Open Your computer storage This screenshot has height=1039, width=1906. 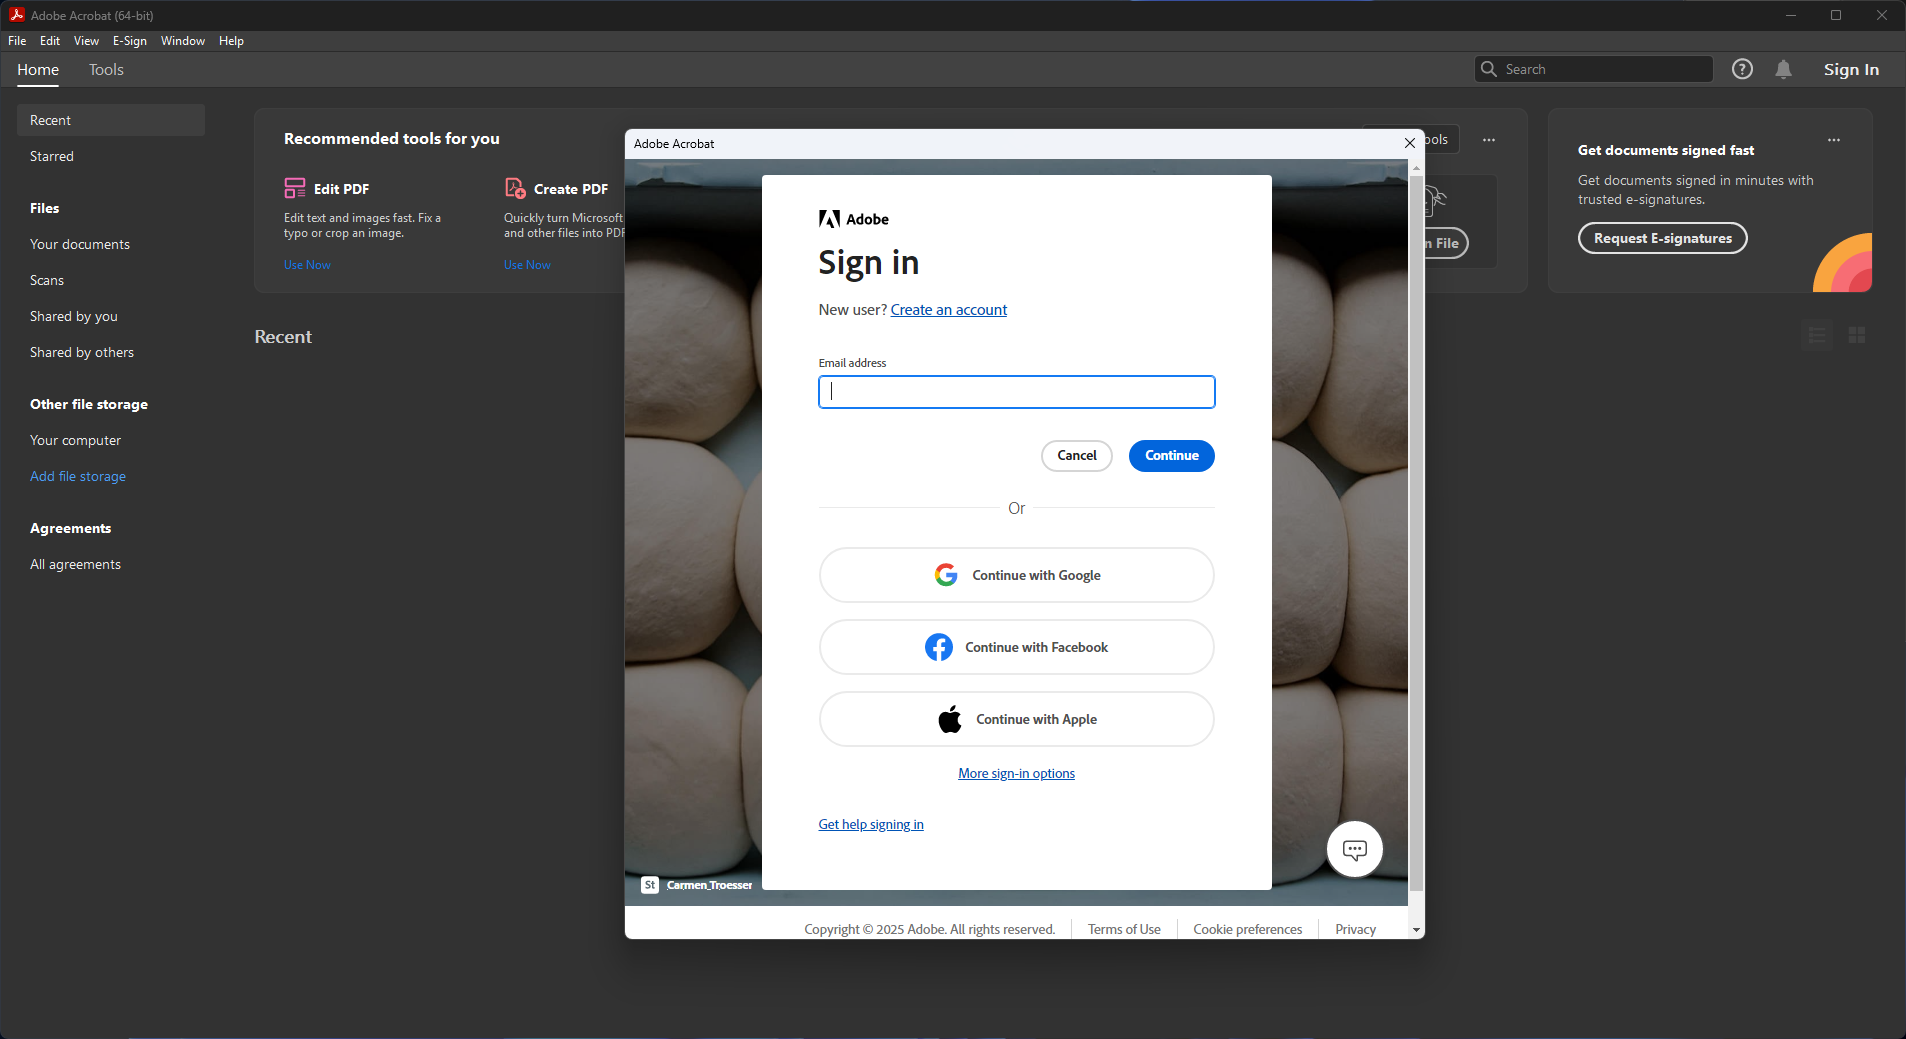[75, 440]
